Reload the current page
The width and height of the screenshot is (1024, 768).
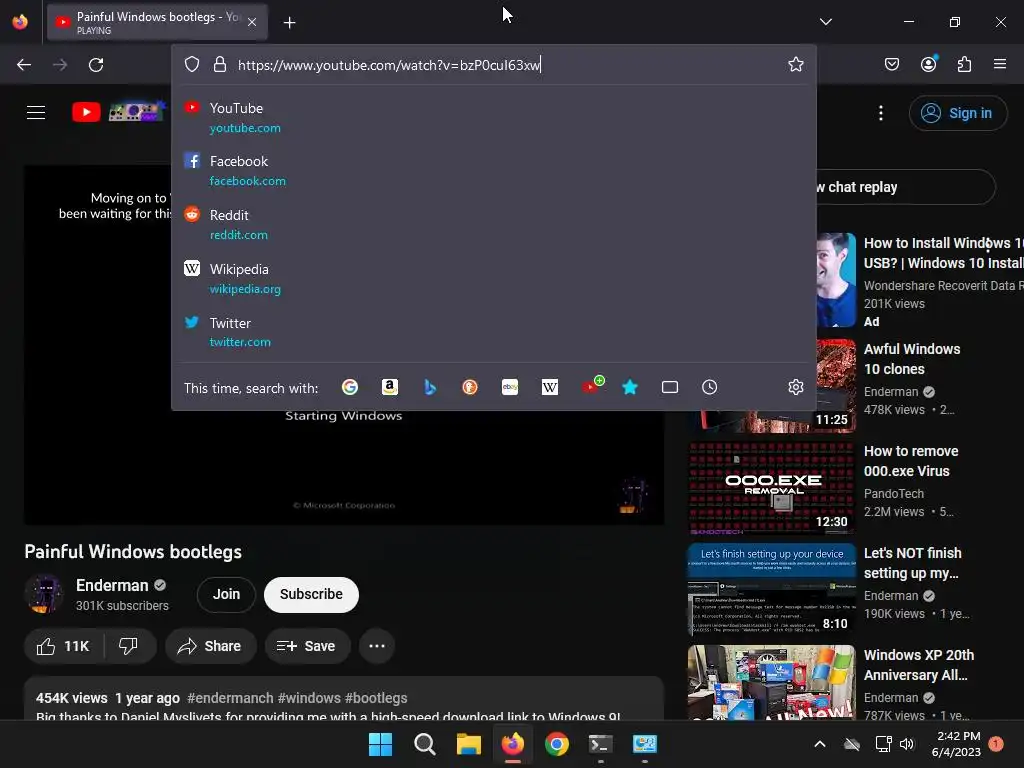(96, 65)
